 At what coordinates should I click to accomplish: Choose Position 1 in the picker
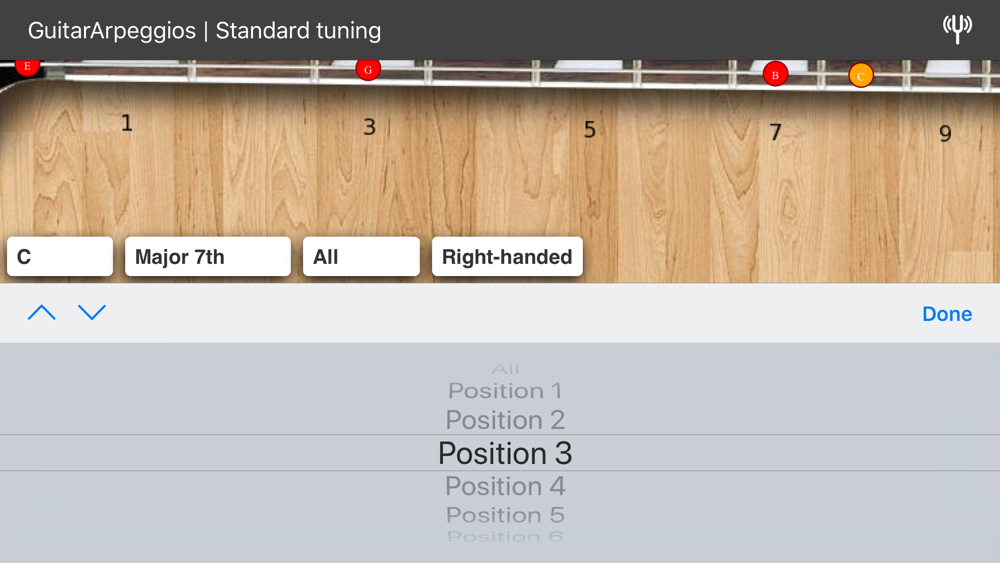505,390
